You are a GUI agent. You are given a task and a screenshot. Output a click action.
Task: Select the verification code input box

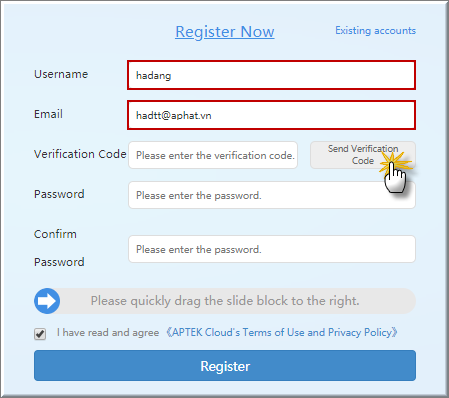coord(213,155)
